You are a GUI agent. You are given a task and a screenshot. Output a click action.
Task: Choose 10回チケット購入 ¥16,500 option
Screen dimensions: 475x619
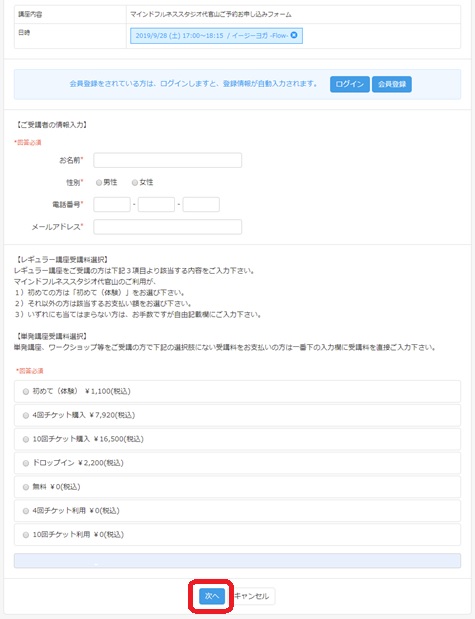pyautogui.click(x=237, y=439)
